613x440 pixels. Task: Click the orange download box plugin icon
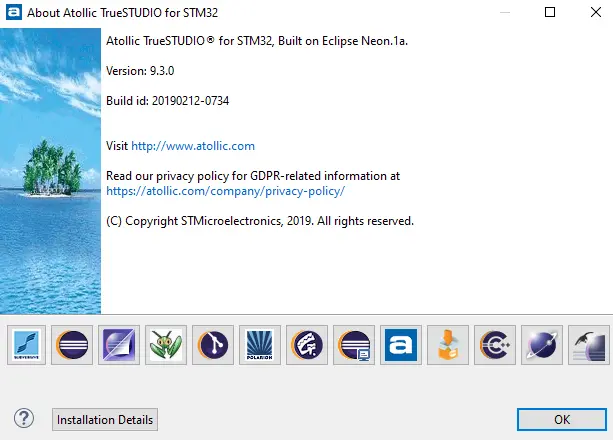pyautogui.click(x=448, y=345)
